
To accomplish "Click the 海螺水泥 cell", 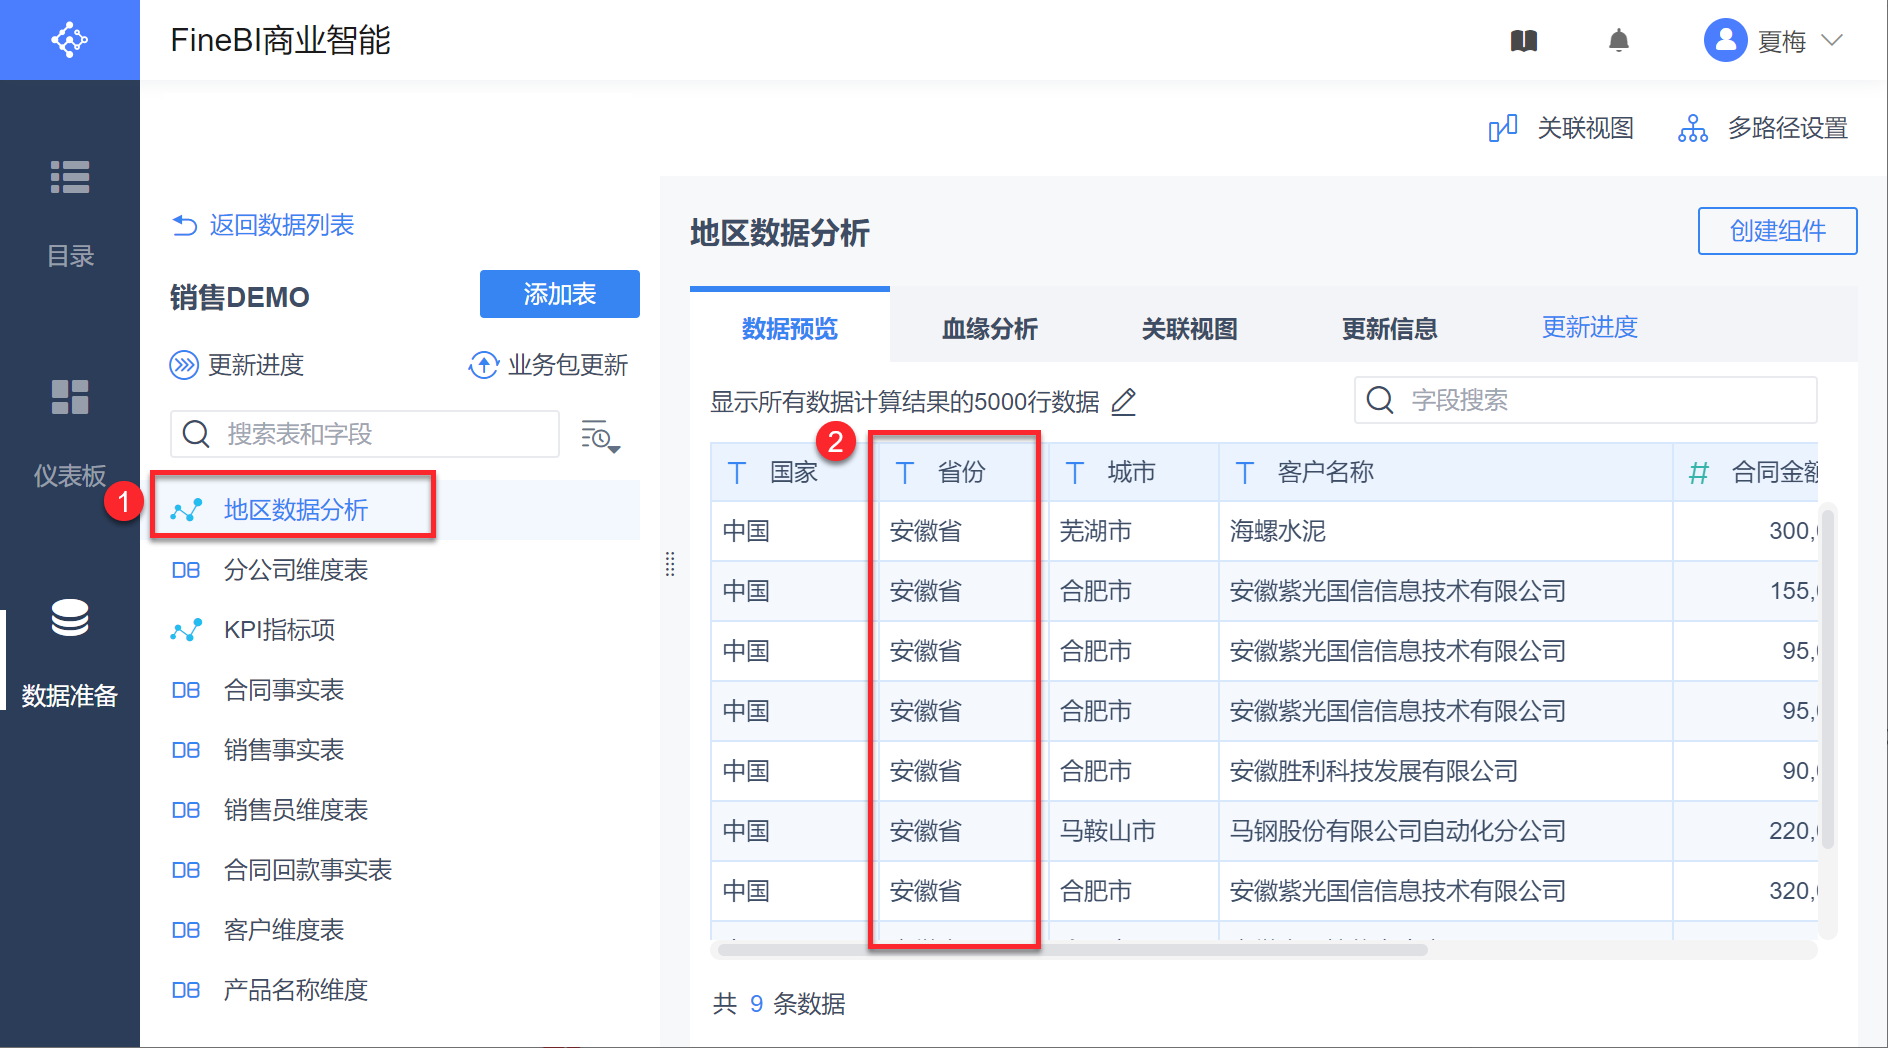I will (1446, 531).
